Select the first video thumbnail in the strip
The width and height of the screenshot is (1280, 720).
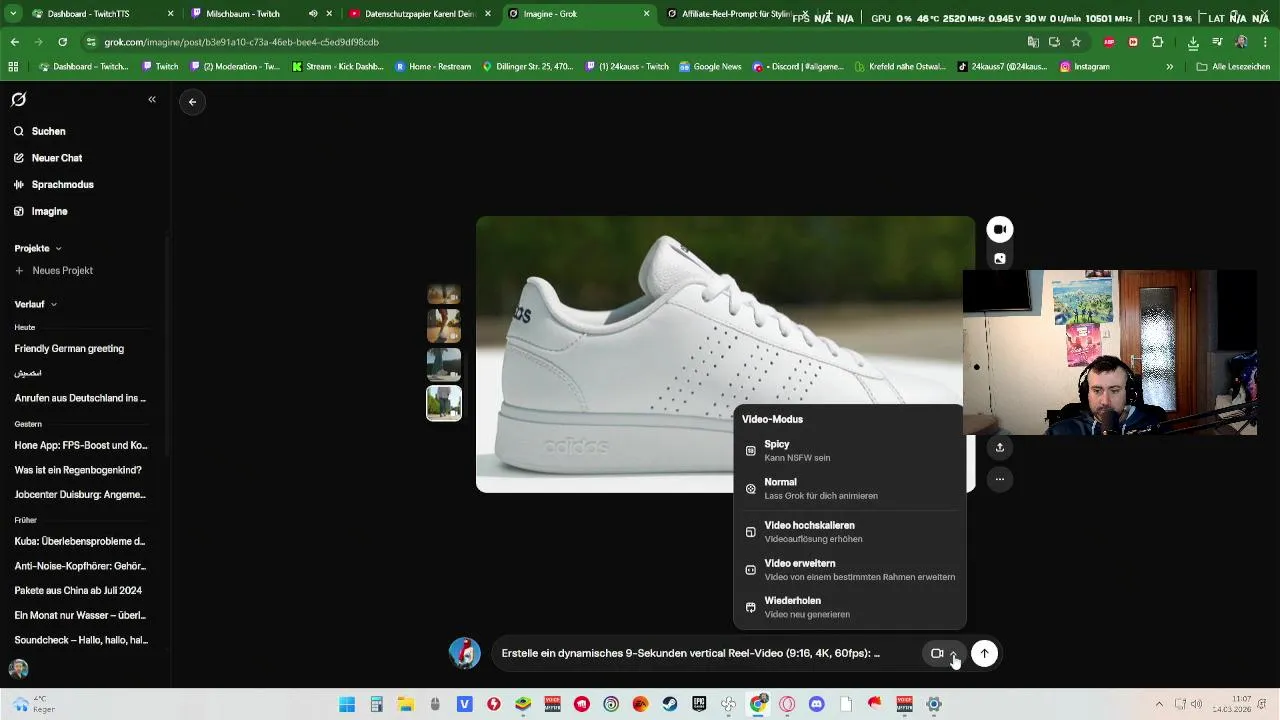(444, 294)
